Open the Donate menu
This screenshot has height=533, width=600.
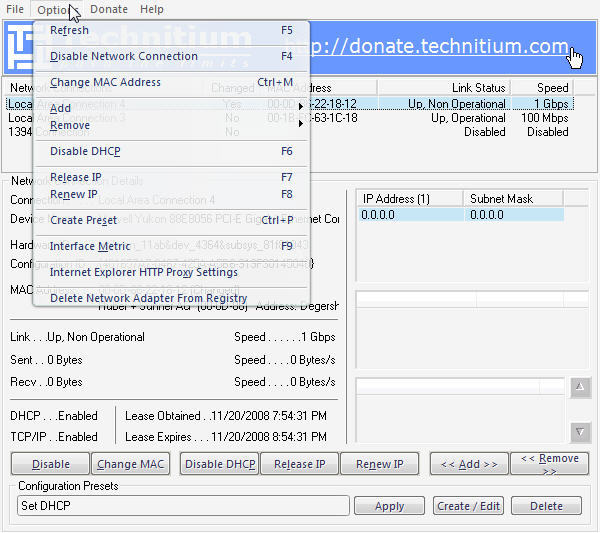coord(109,9)
